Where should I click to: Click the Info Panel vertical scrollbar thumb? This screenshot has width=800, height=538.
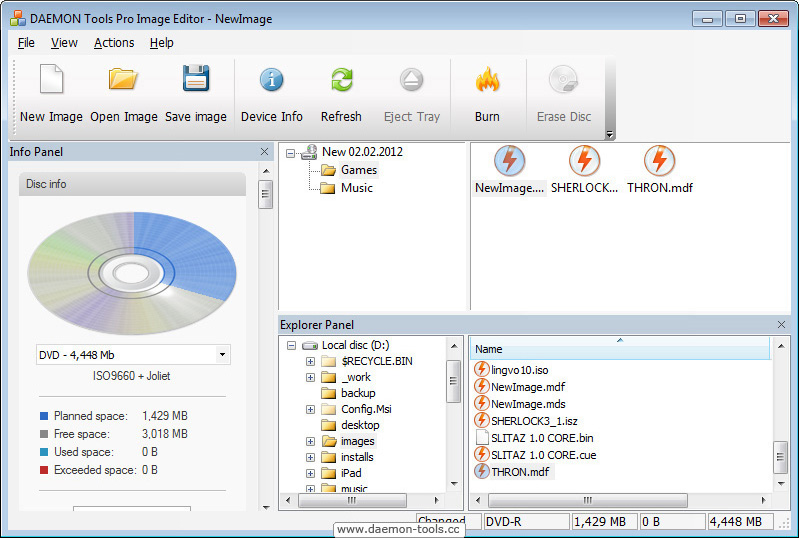tap(265, 194)
